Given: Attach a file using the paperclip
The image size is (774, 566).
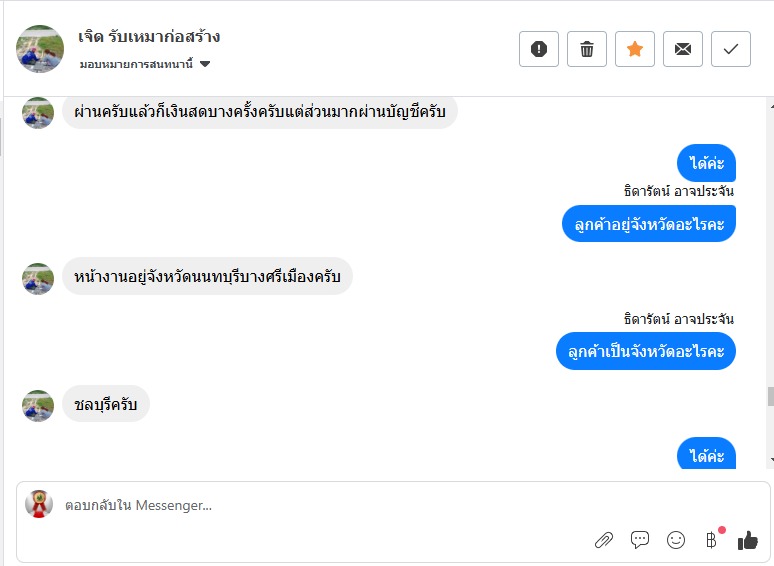Looking at the screenshot, I should [x=604, y=540].
